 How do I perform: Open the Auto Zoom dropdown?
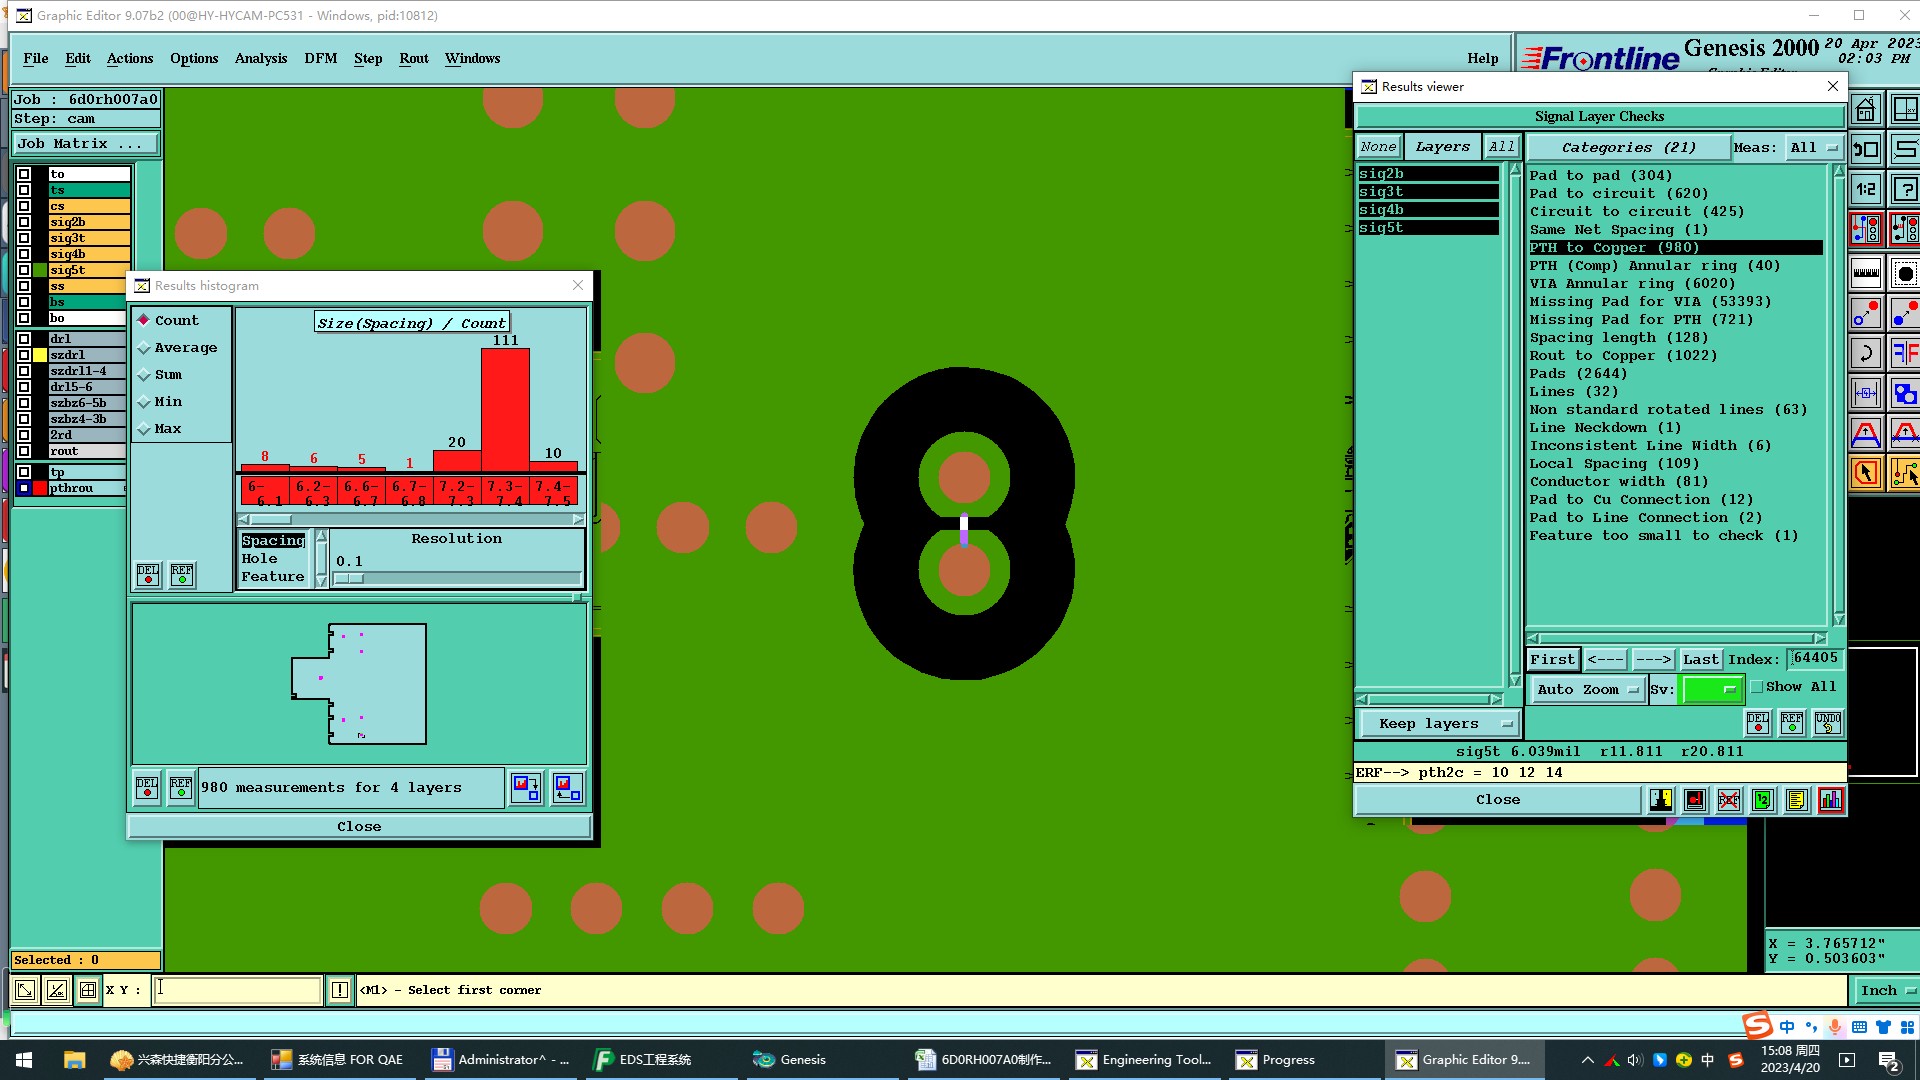coord(1588,690)
